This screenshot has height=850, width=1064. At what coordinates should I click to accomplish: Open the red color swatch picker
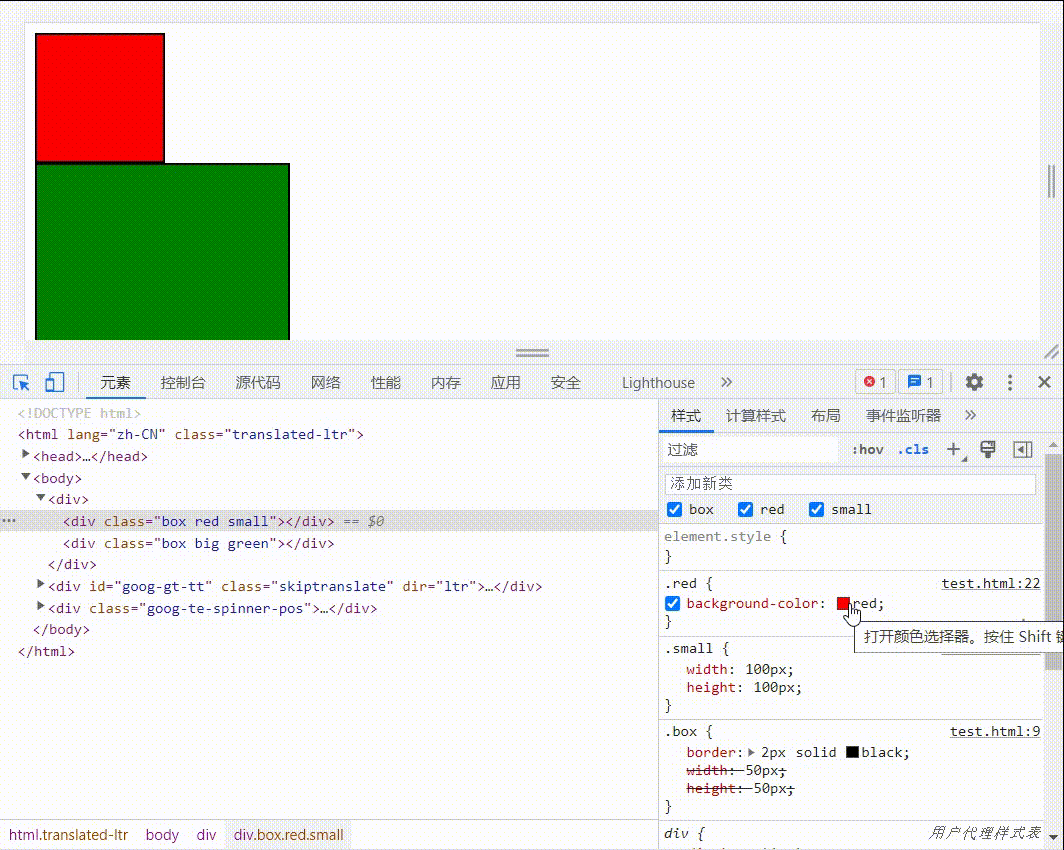pos(843,603)
